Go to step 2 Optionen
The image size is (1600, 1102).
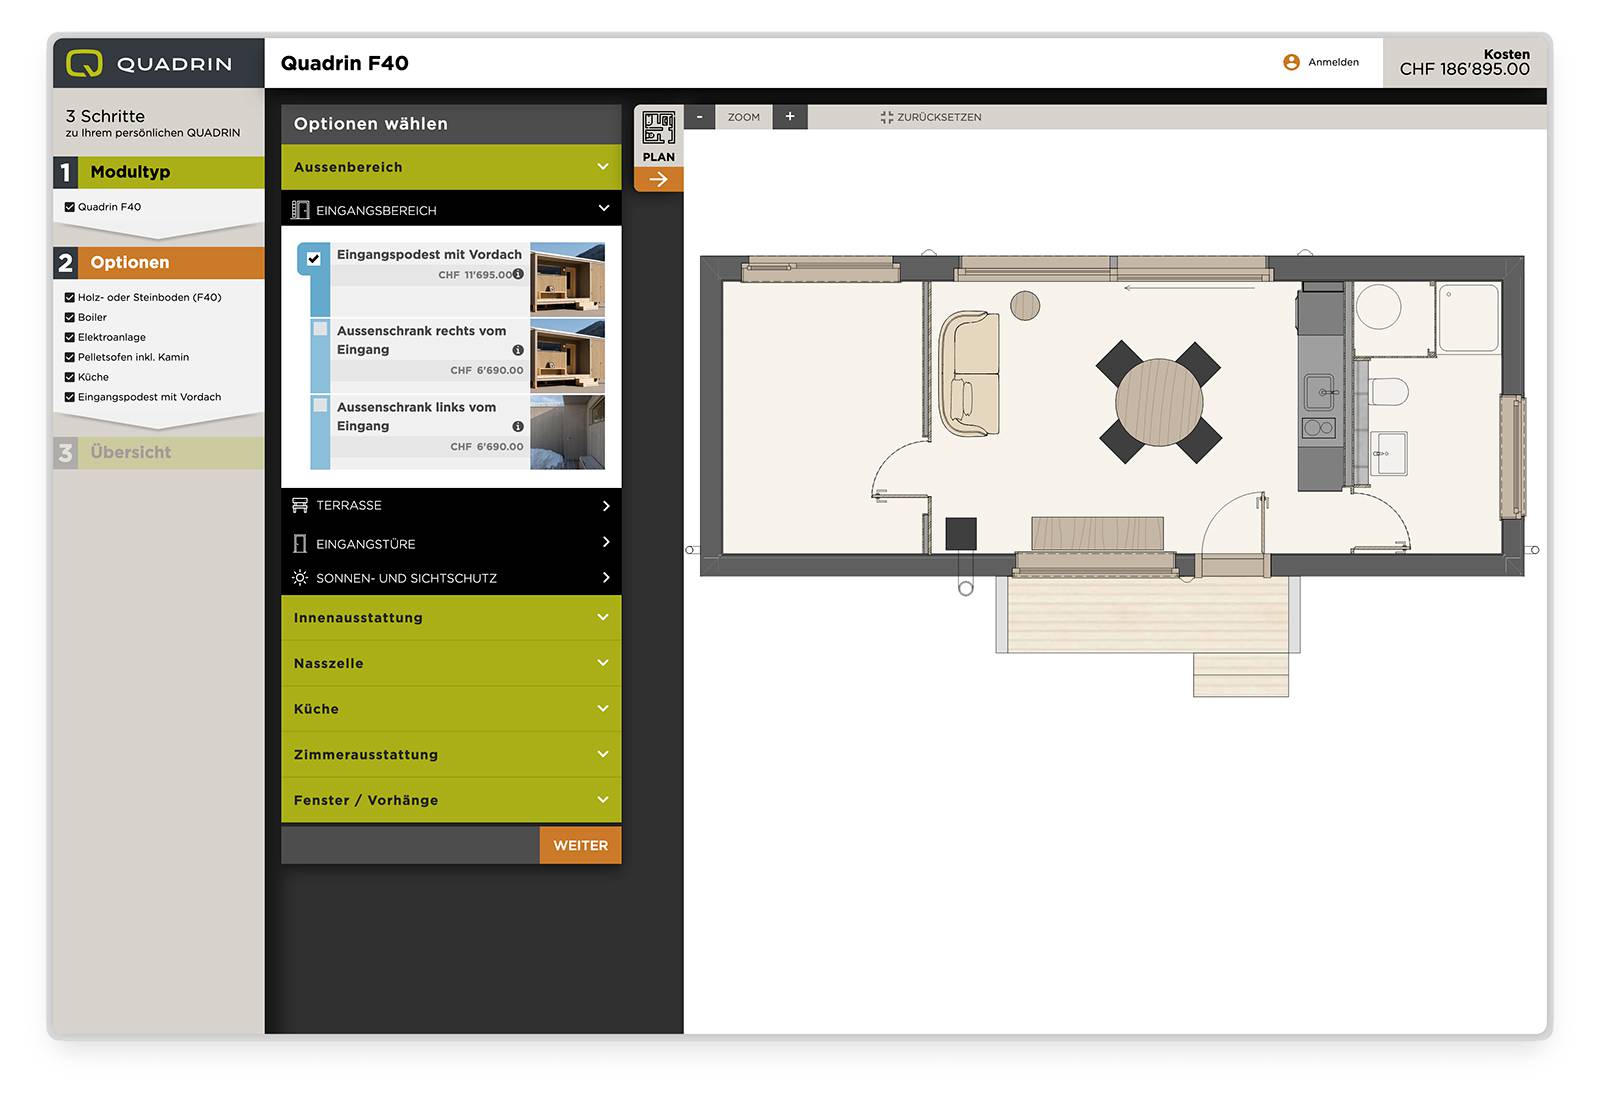158,263
